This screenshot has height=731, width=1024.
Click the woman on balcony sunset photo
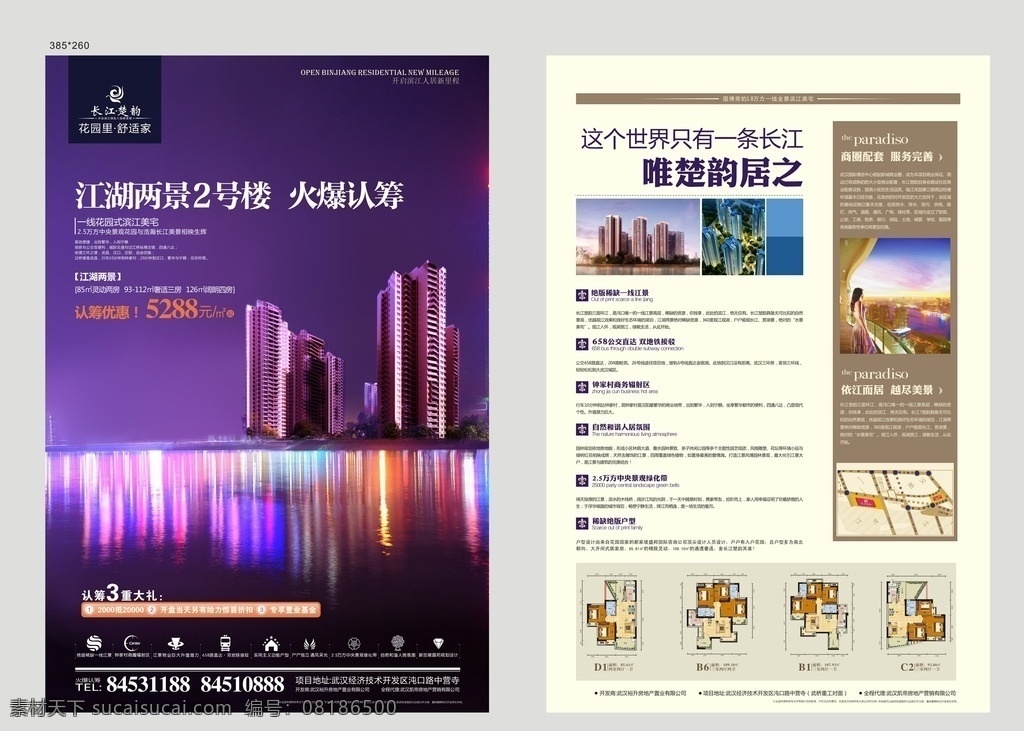[895, 296]
